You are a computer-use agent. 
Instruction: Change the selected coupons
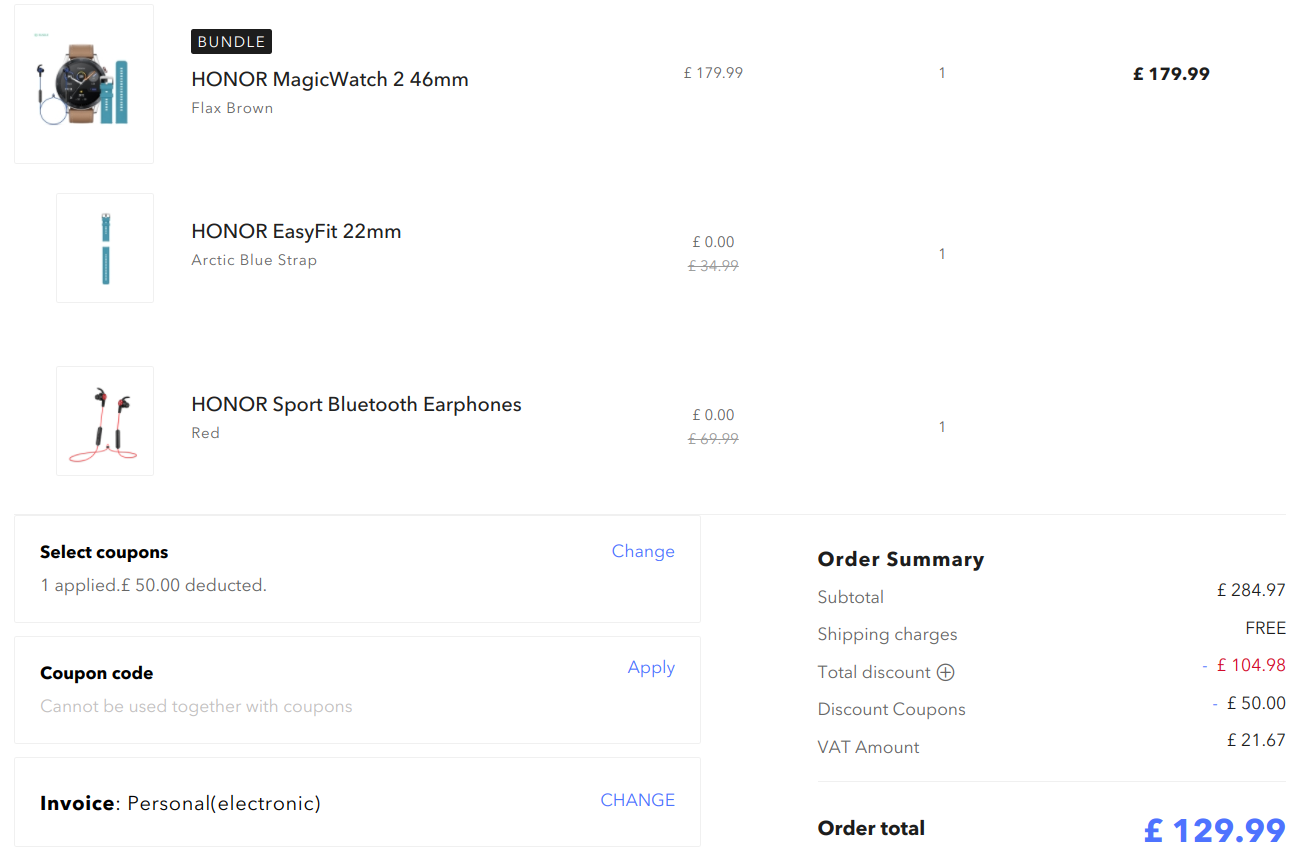[643, 551]
